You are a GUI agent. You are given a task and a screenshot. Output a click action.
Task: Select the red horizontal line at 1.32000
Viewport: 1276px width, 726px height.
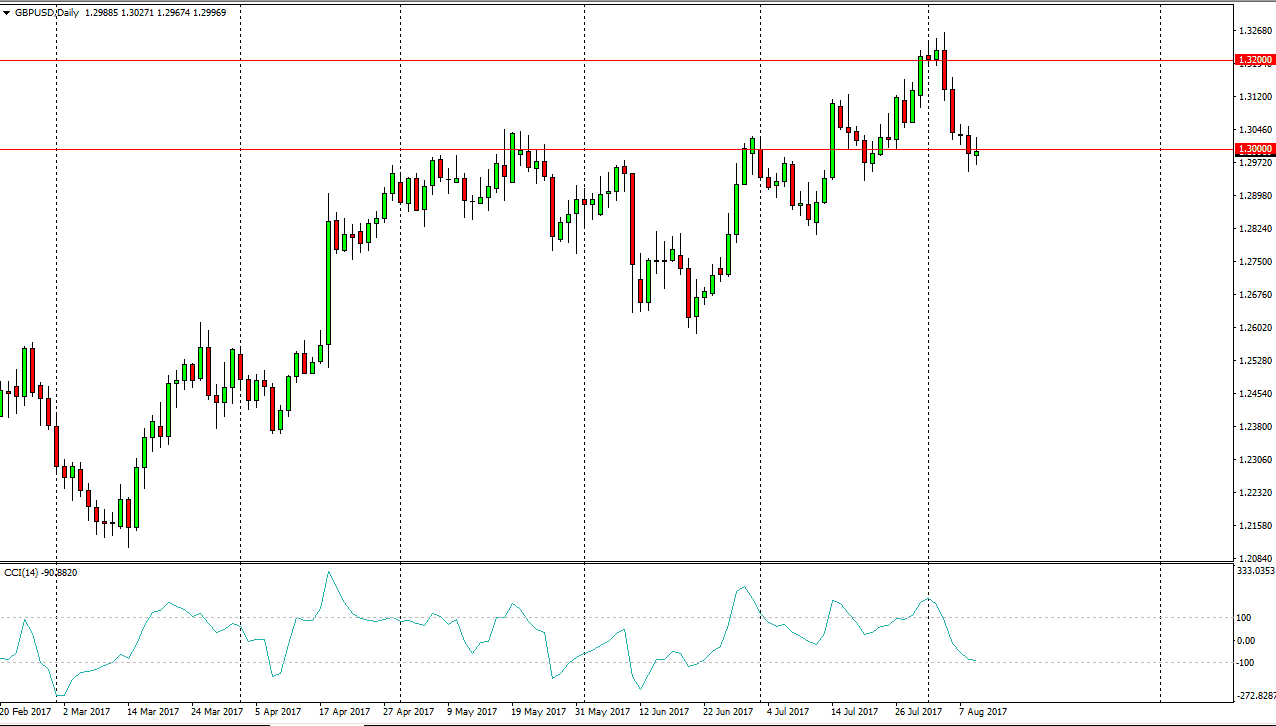500,61
